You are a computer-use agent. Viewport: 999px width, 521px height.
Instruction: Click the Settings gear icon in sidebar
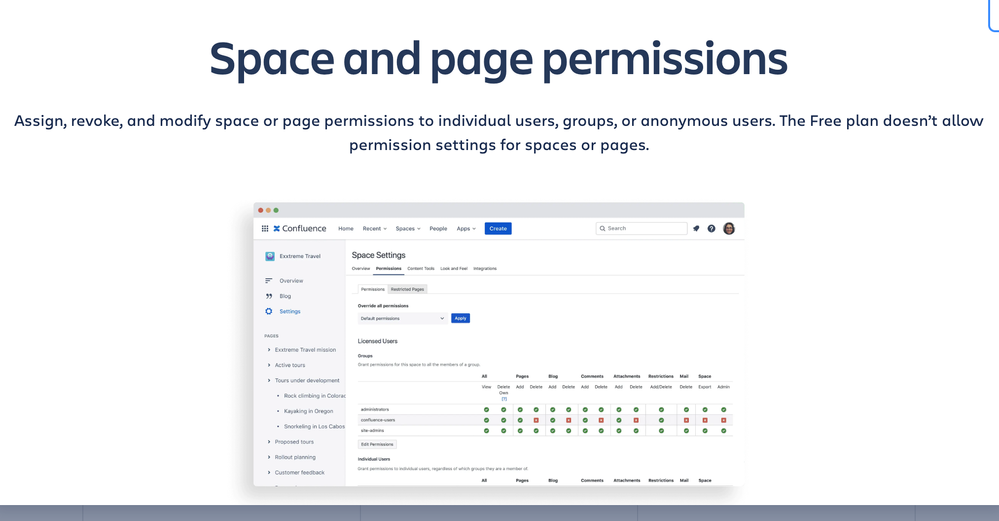pos(269,311)
